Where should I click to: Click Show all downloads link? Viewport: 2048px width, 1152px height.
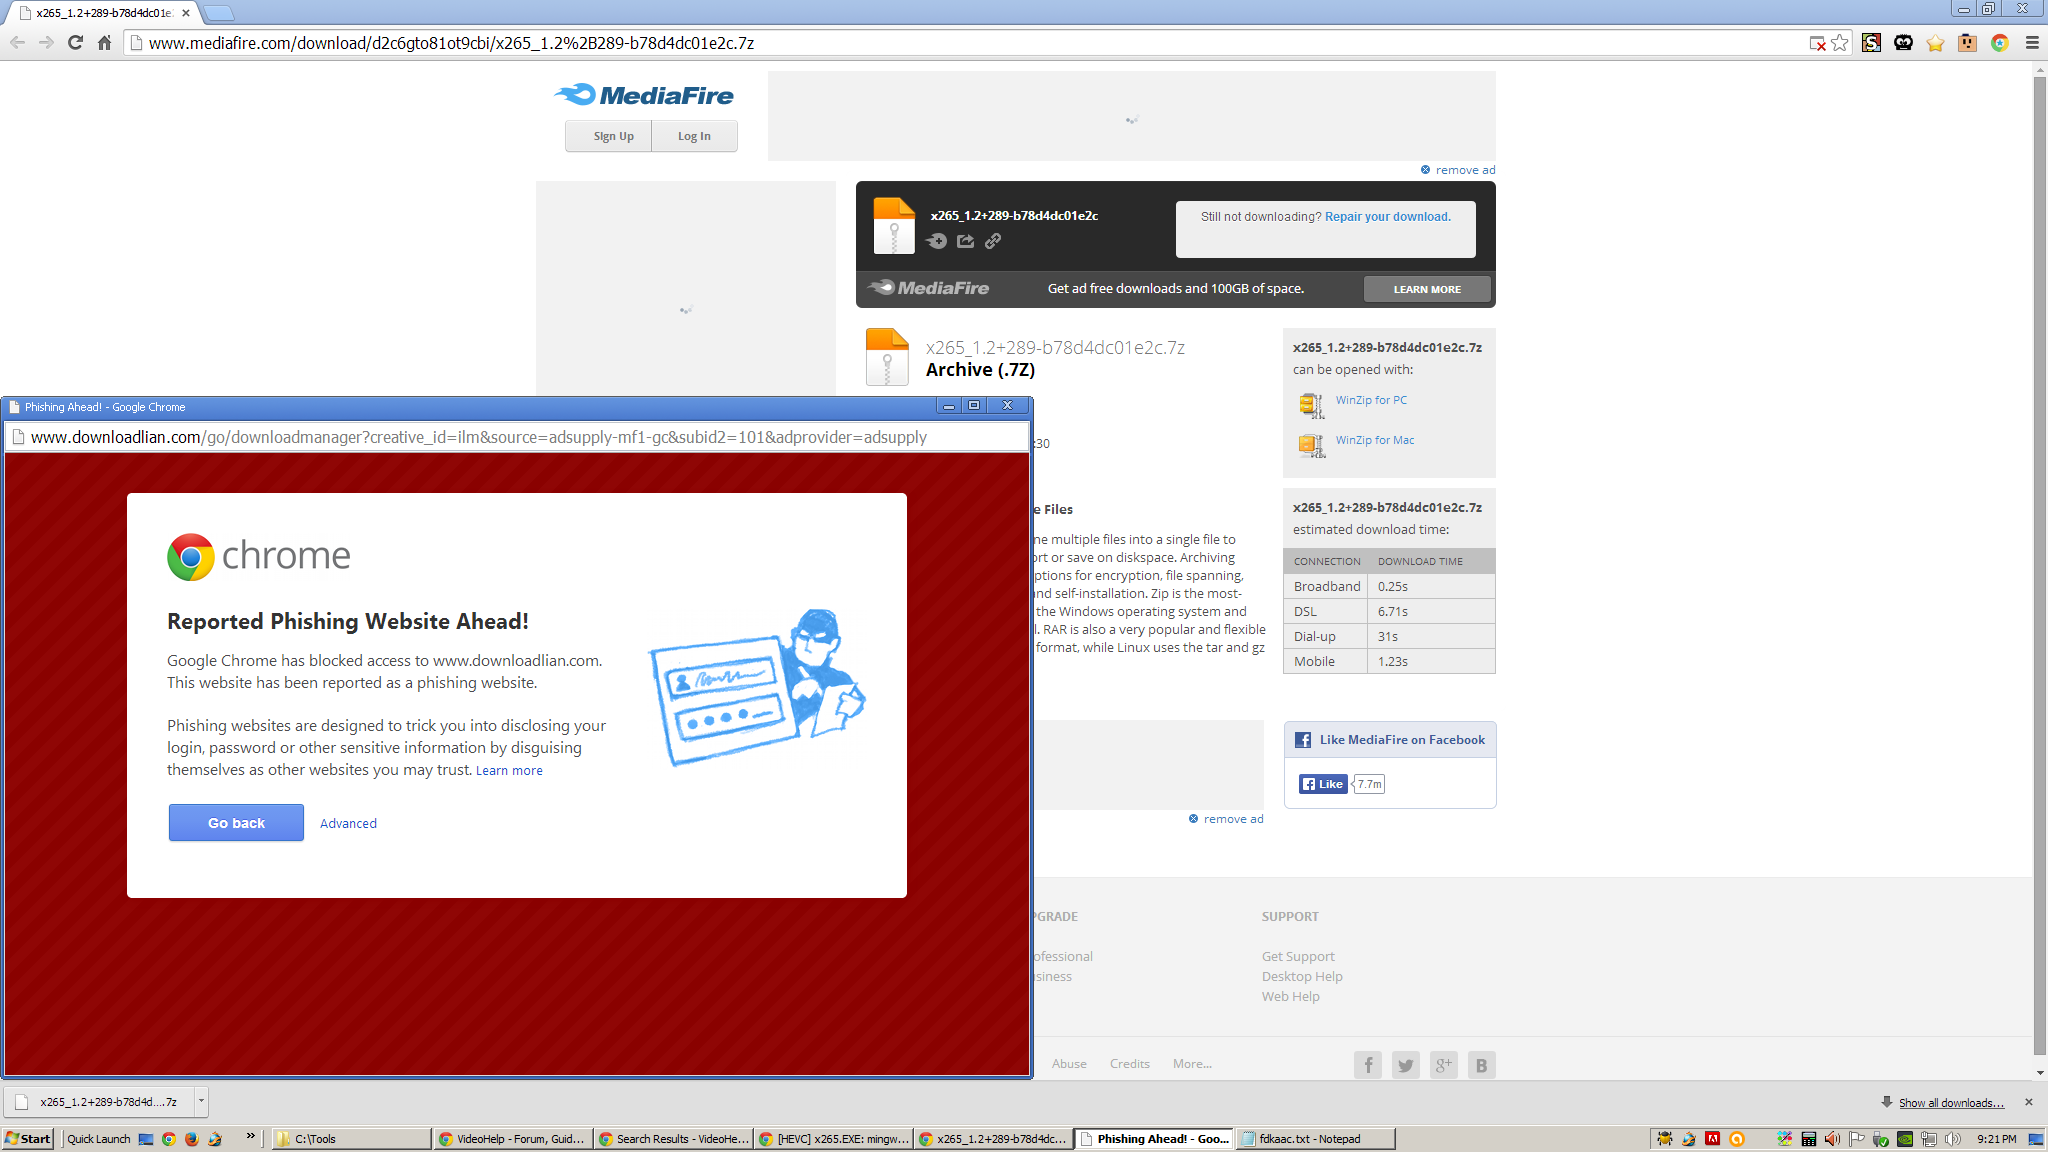1951,1103
